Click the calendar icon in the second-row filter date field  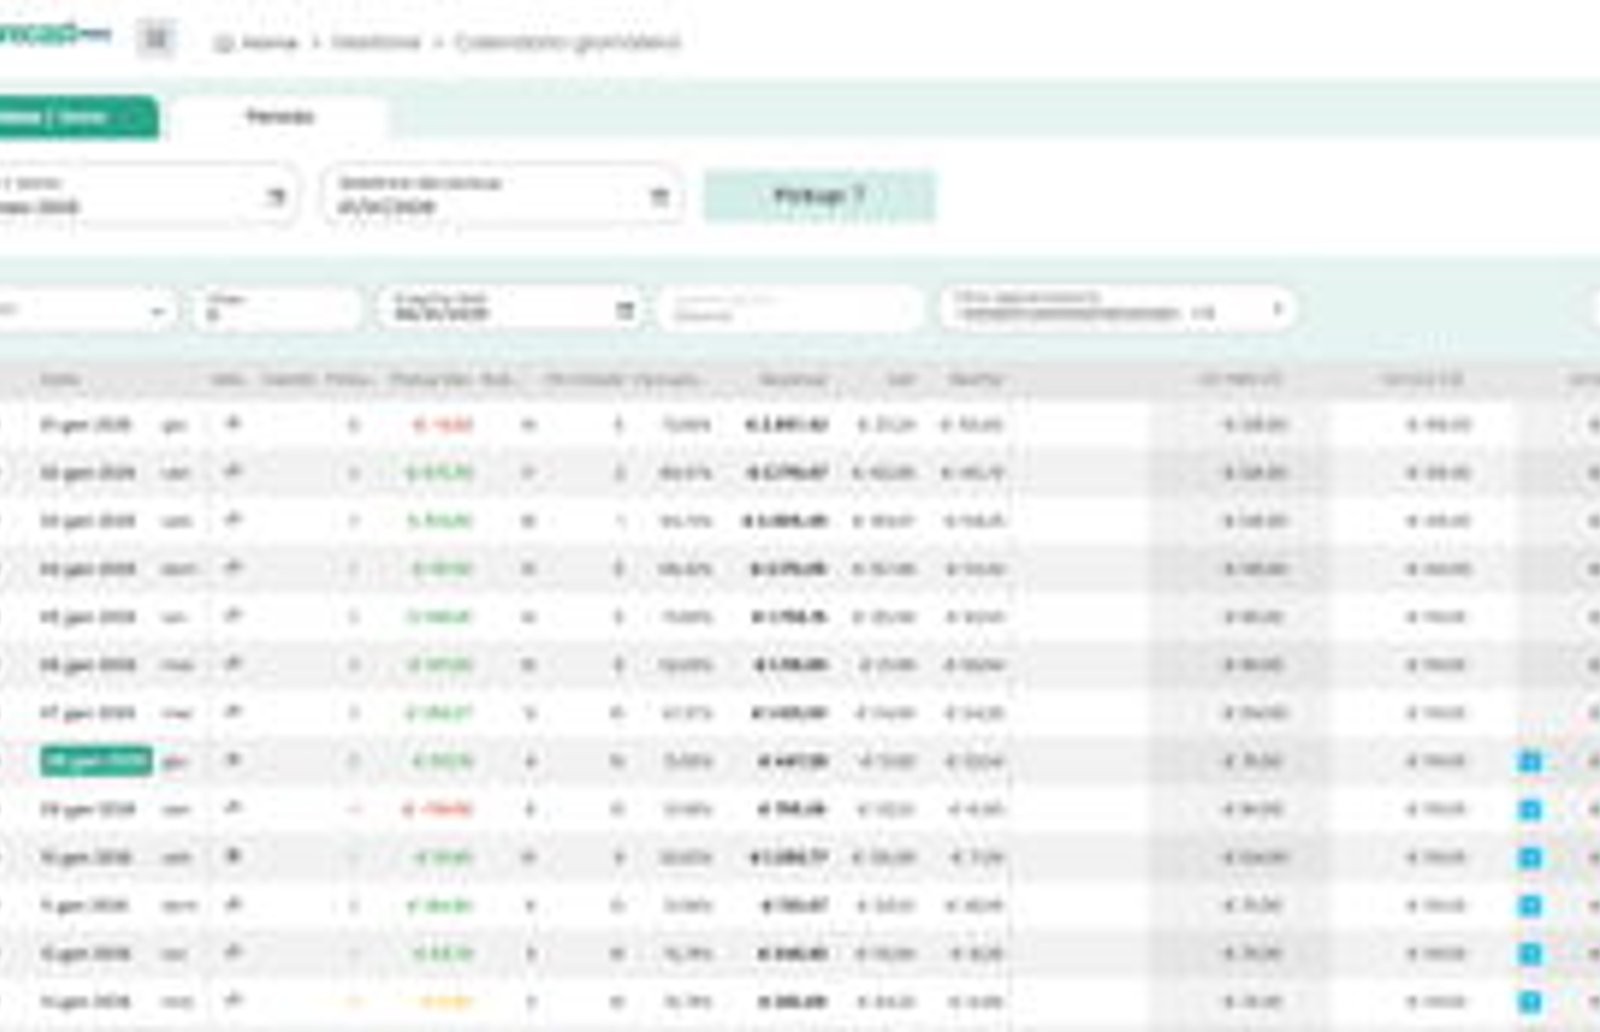click(x=625, y=311)
